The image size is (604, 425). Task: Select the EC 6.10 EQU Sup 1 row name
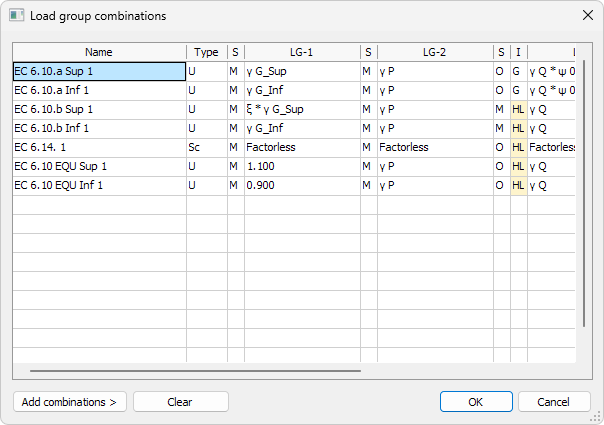(99, 166)
